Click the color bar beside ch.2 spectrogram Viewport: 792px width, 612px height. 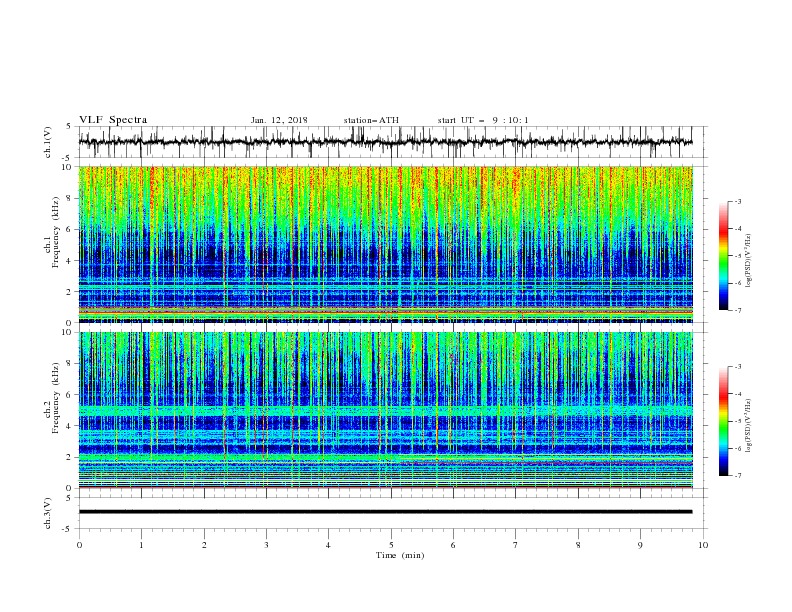pos(724,421)
